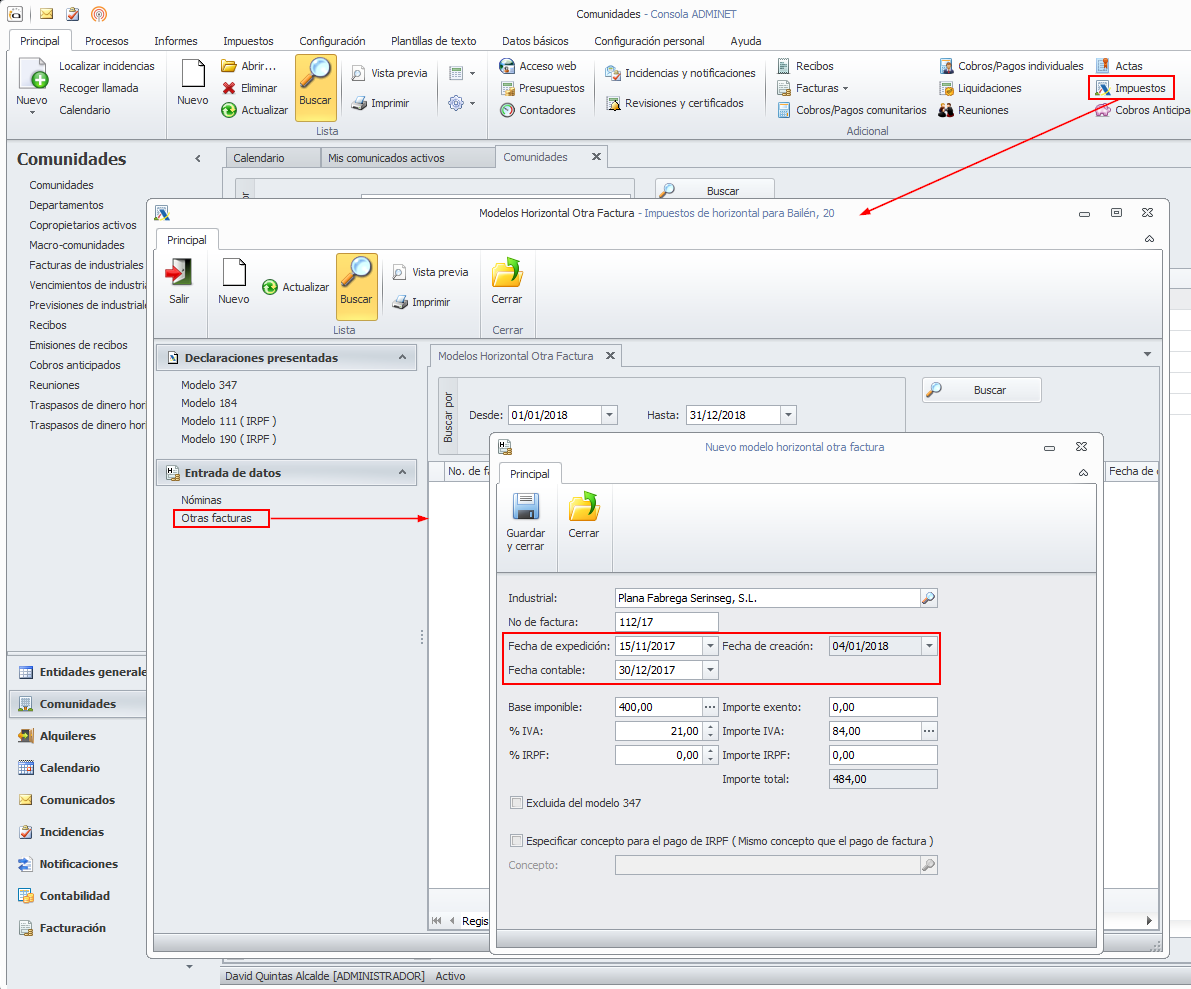Click % IRPF spinner arrows
Image resolution: width=1191 pixels, height=989 pixels.
pos(710,755)
